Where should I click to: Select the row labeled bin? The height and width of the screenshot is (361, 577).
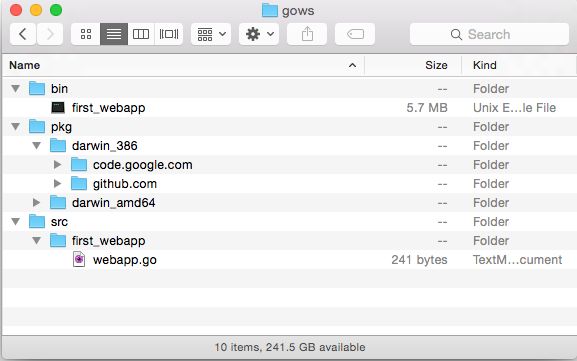(289, 89)
